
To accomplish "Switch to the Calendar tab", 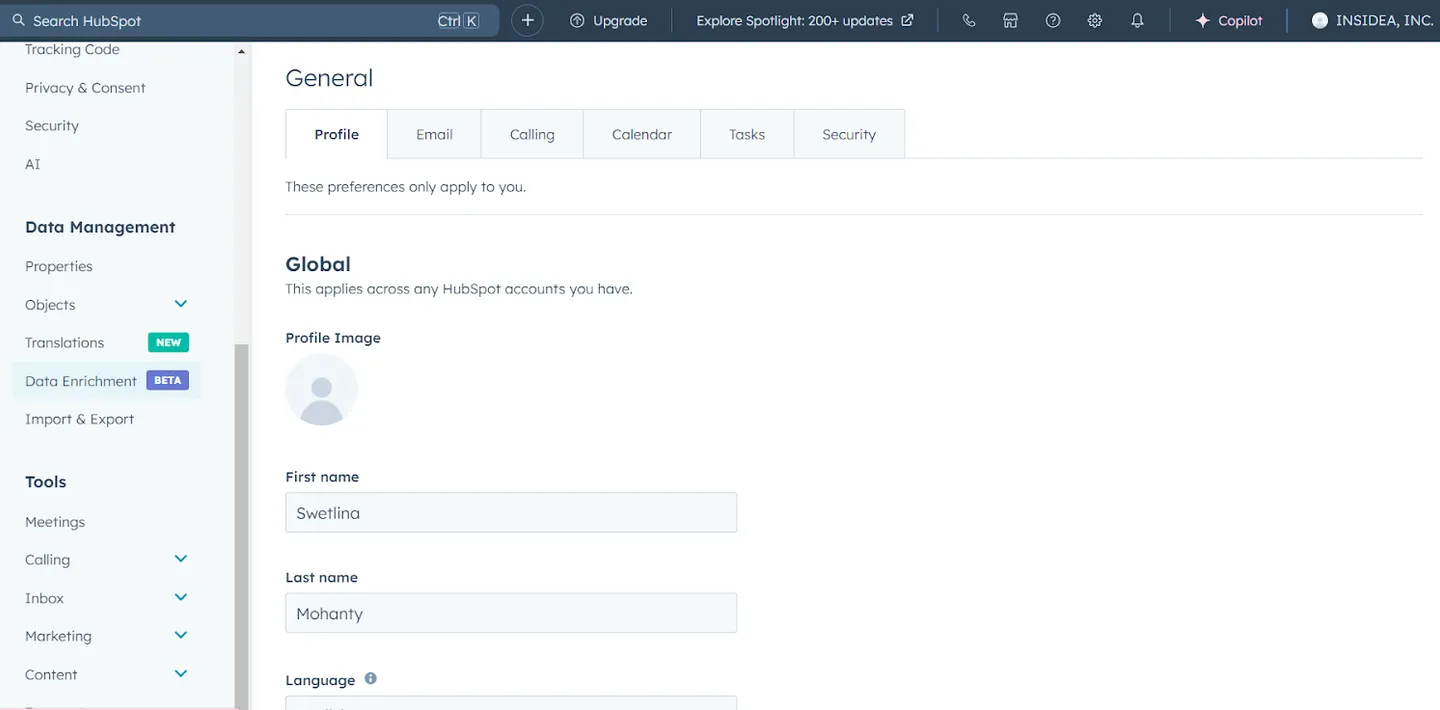I will (x=642, y=134).
